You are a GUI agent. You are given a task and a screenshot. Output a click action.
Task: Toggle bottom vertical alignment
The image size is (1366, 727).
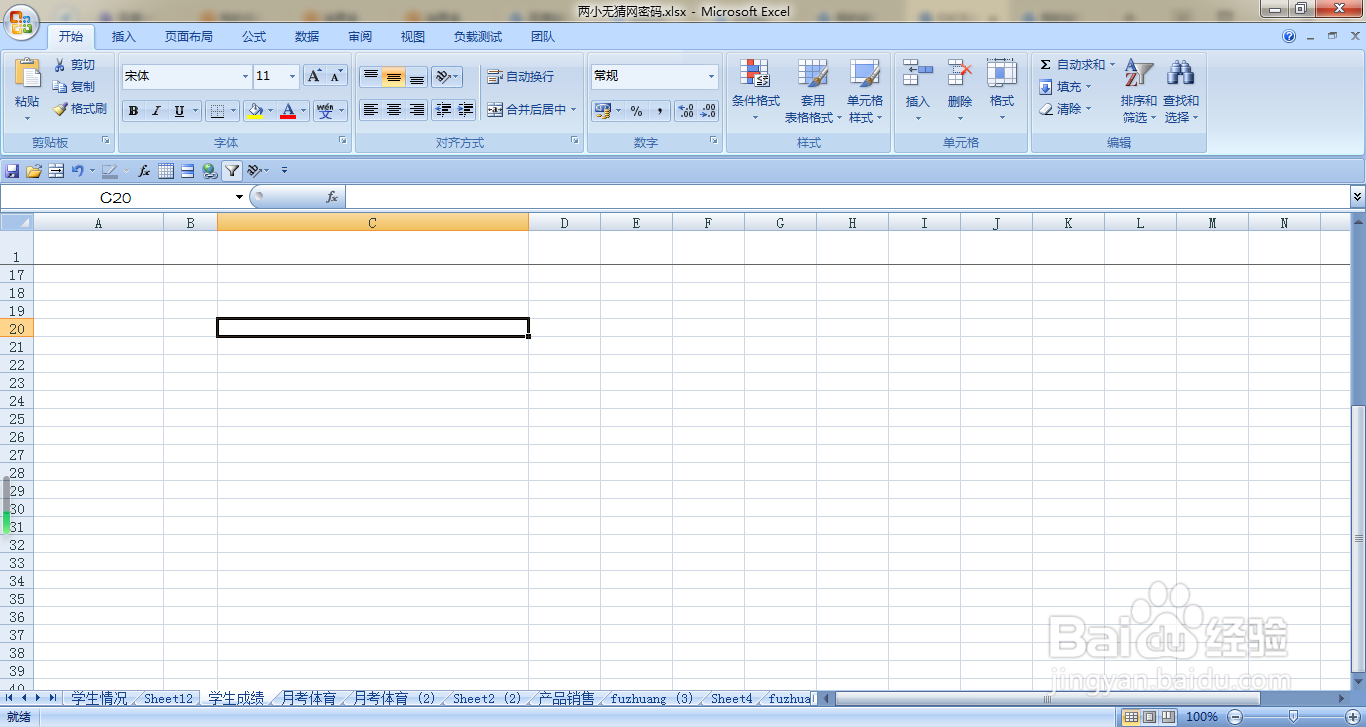coord(417,77)
